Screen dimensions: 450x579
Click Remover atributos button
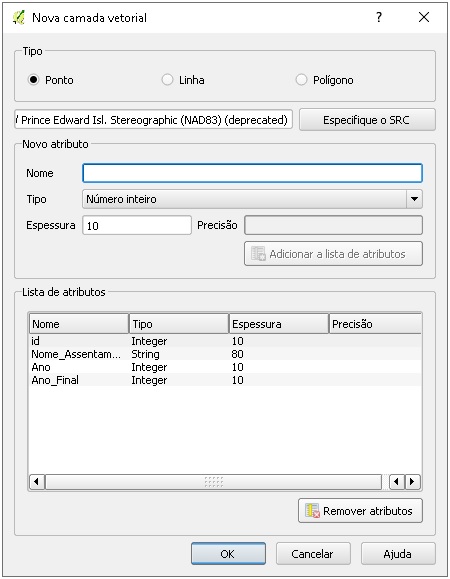click(x=360, y=511)
